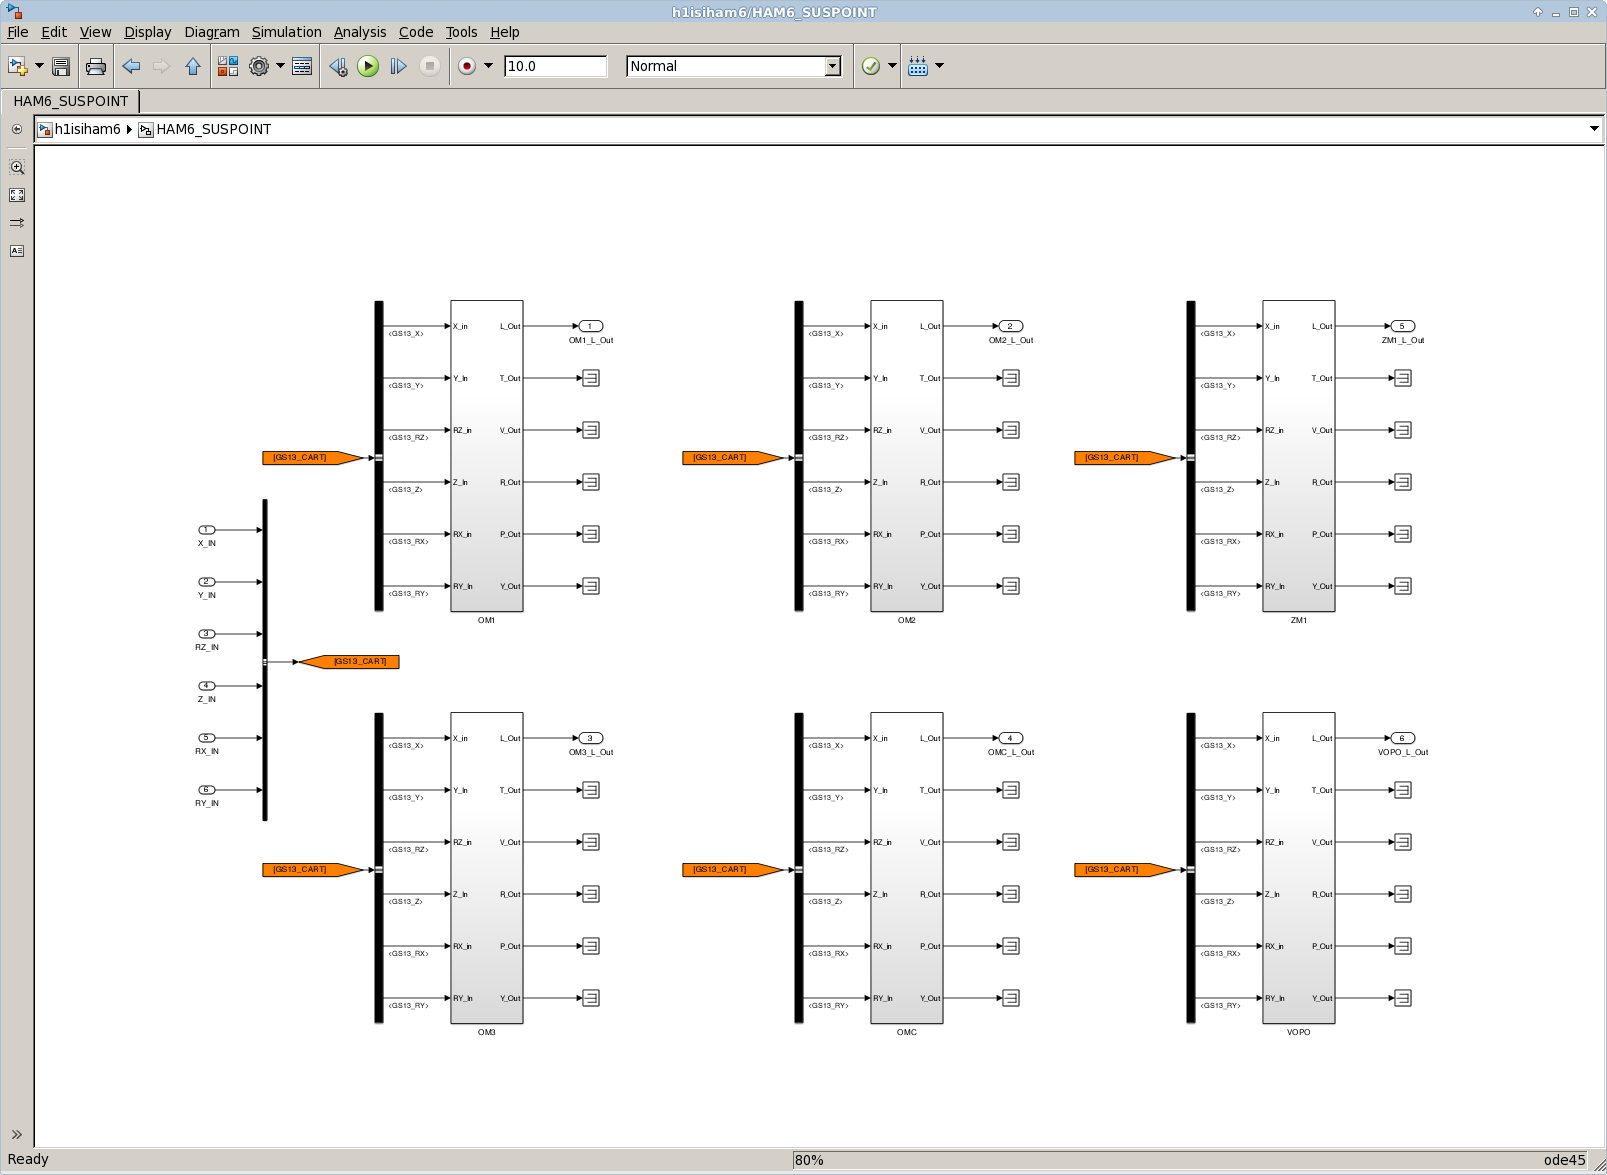Expand the palette with the double chevron
Screen dimensions: 1607x1175
coord(17,1134)
